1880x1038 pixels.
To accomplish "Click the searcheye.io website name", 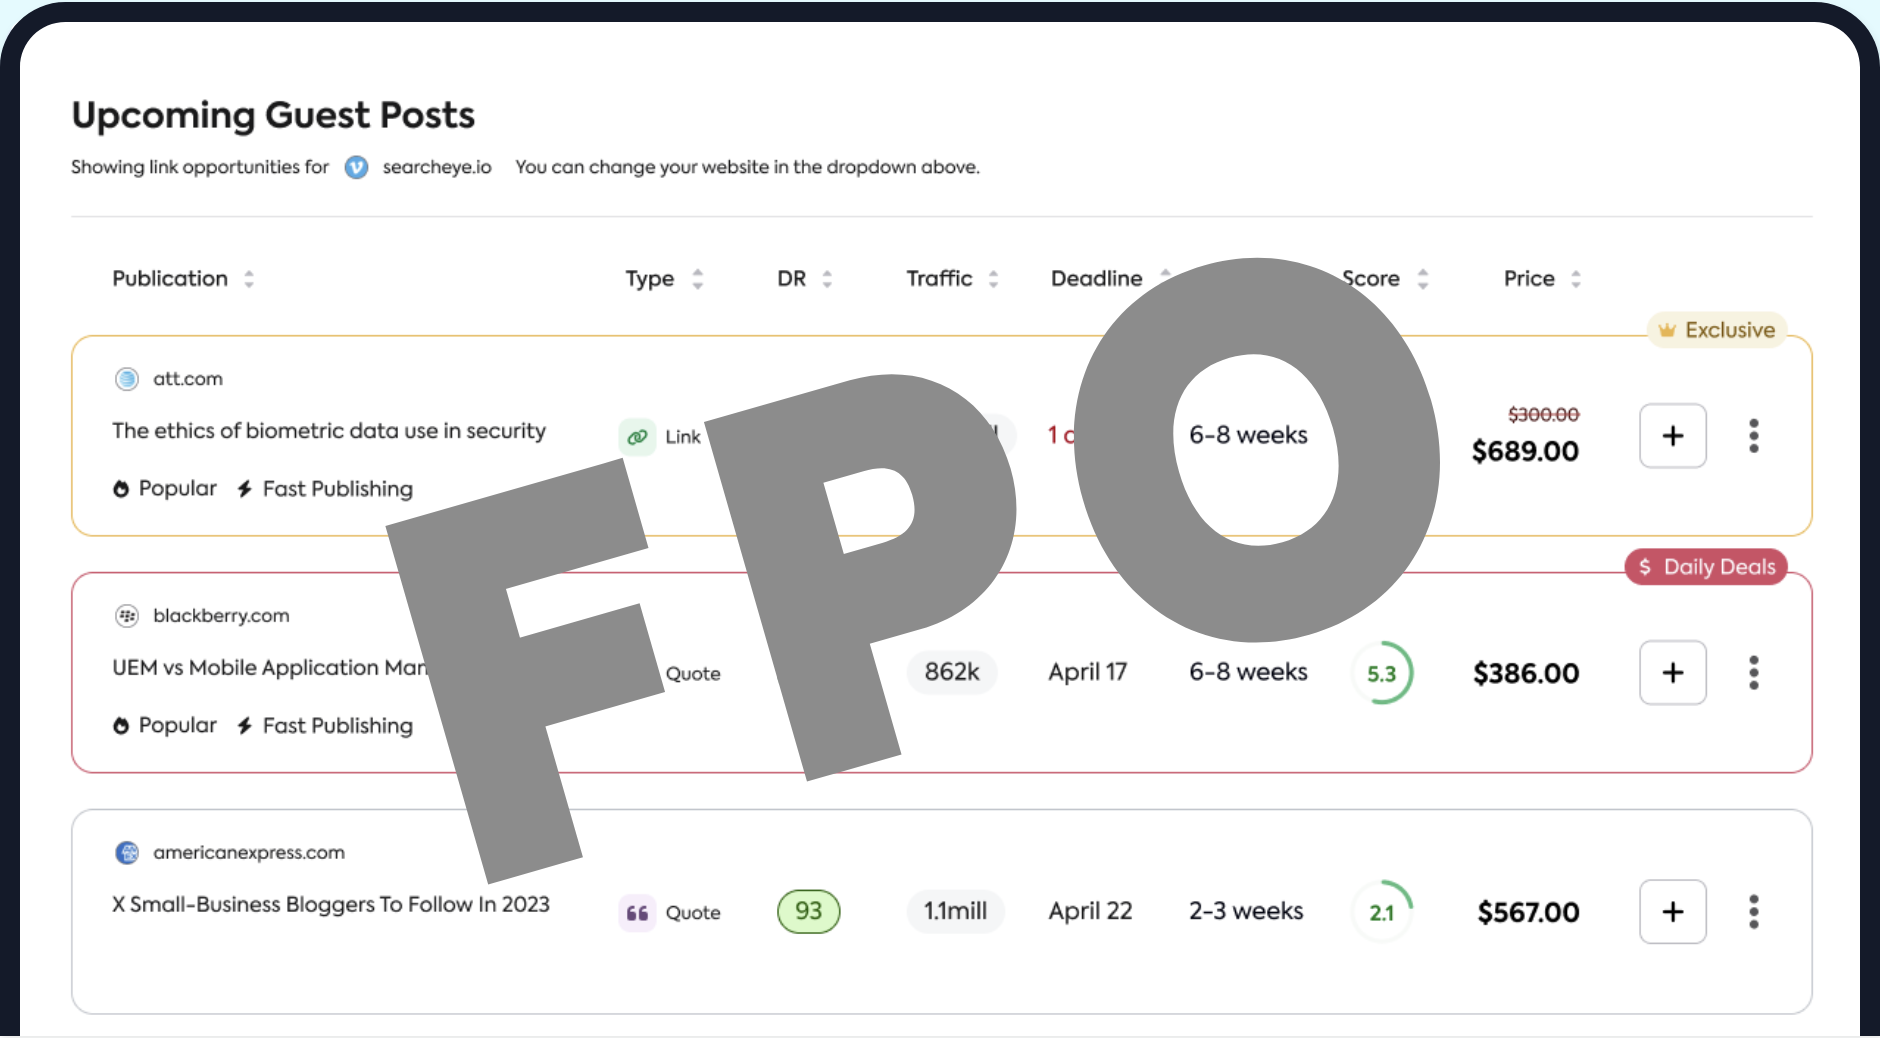I will click(x=437, y=167).
